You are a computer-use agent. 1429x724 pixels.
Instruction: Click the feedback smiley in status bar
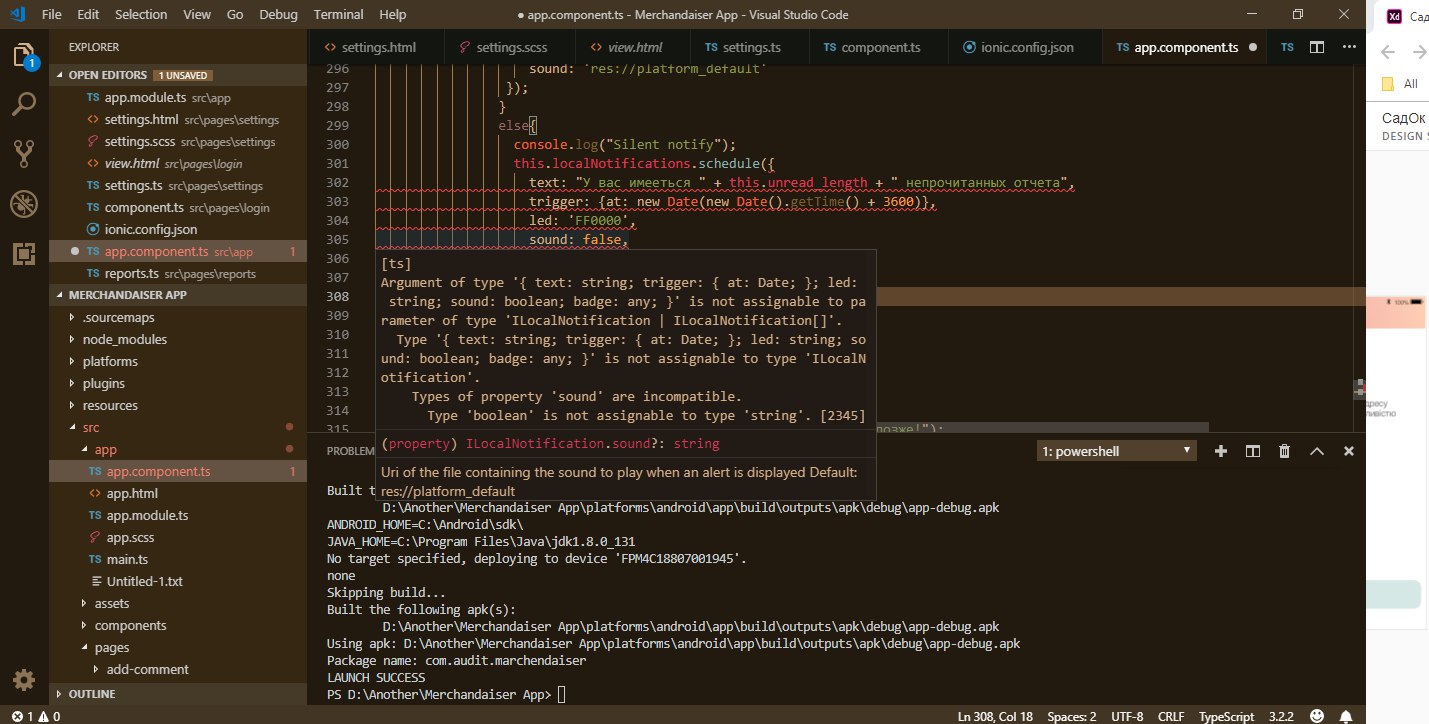coord(1315,716)
